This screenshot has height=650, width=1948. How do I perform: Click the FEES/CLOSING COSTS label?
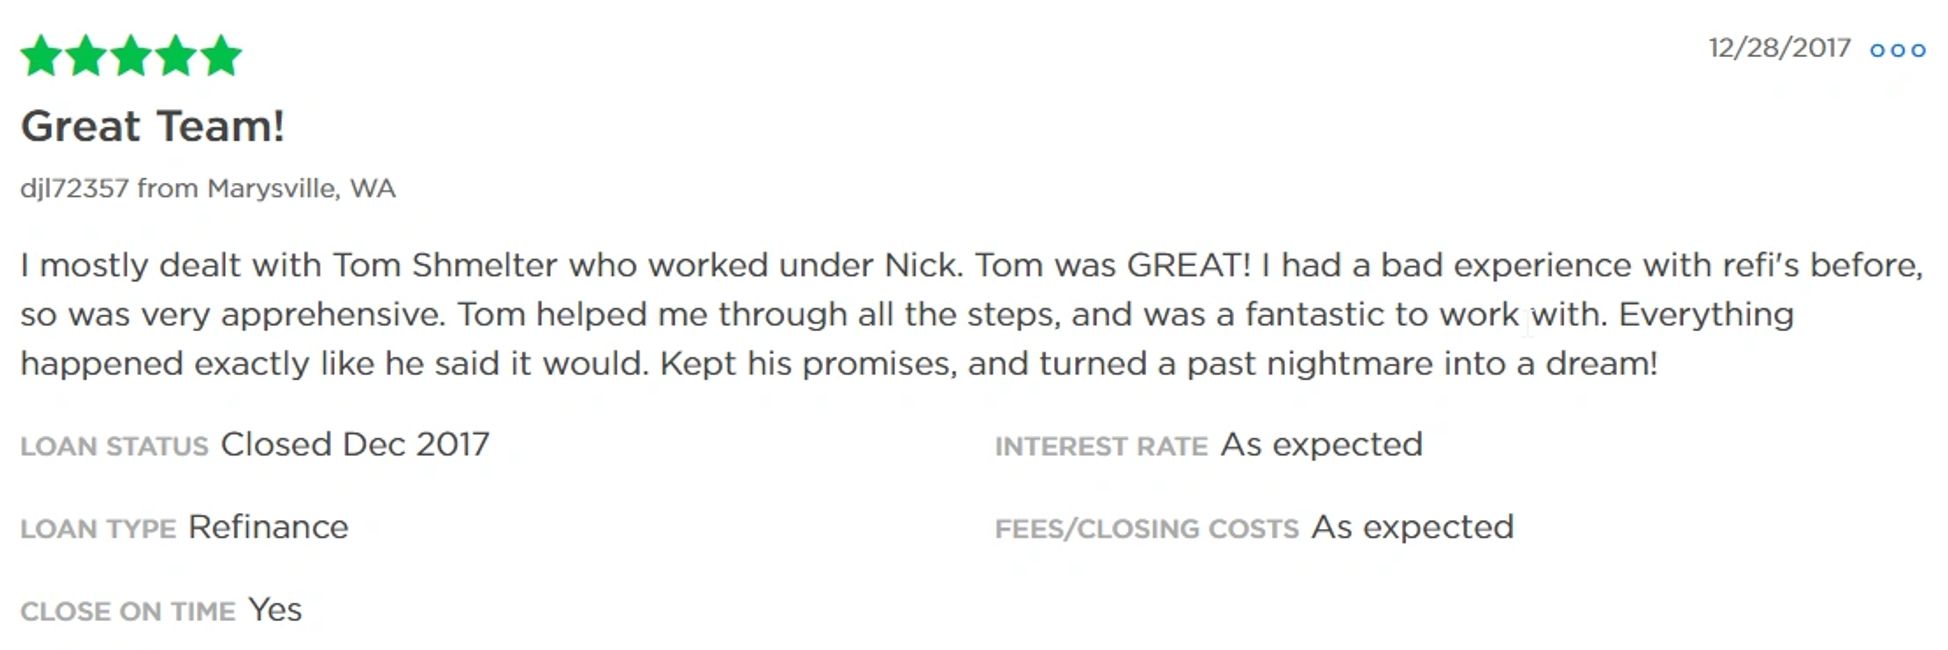[1146, 529]
